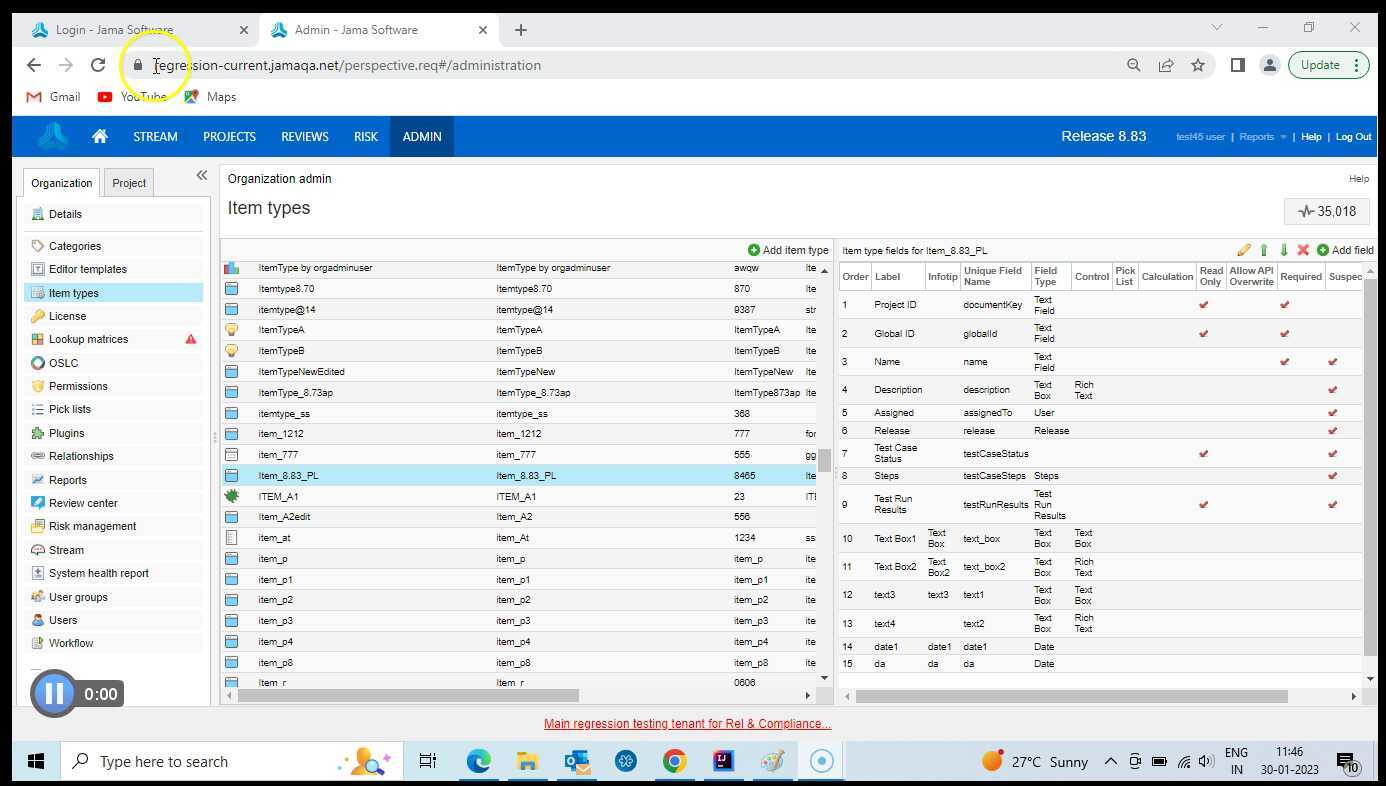Switch to the Project tab

click(128, 182)
